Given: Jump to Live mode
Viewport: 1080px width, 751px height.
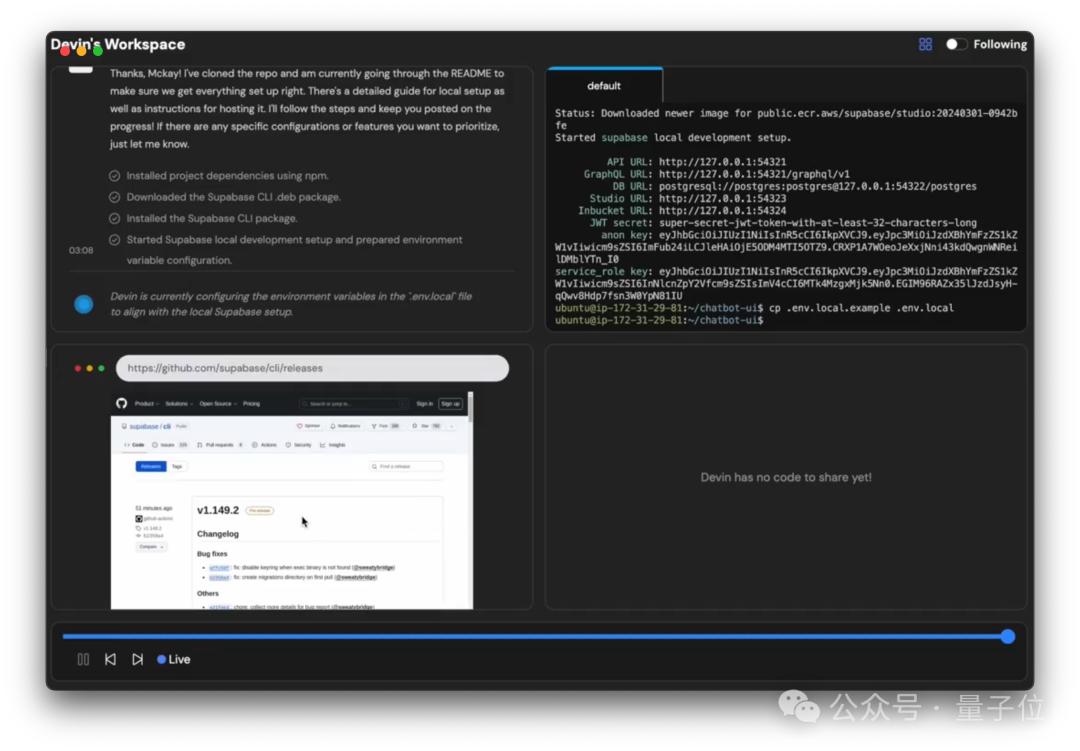Looking at the screenshot, I should [174, 659].
